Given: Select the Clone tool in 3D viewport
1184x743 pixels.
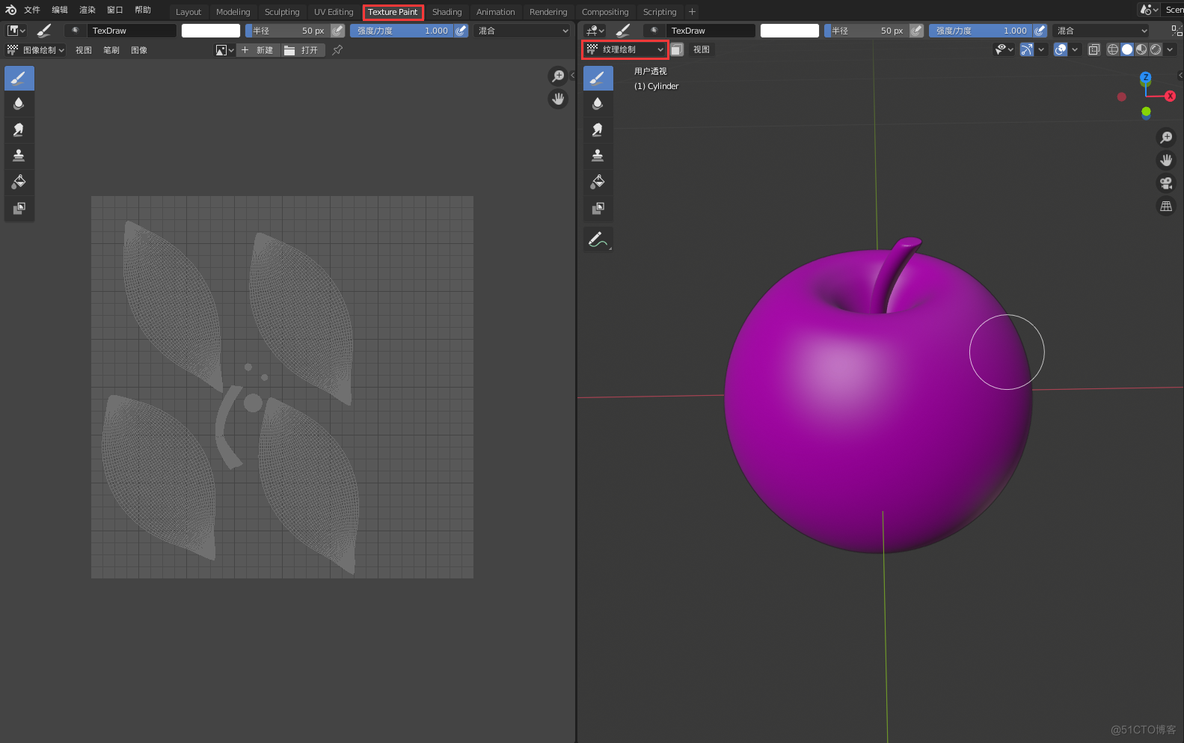Looking at the screenshot, I should pyautogui.click(x=597, y=156).
